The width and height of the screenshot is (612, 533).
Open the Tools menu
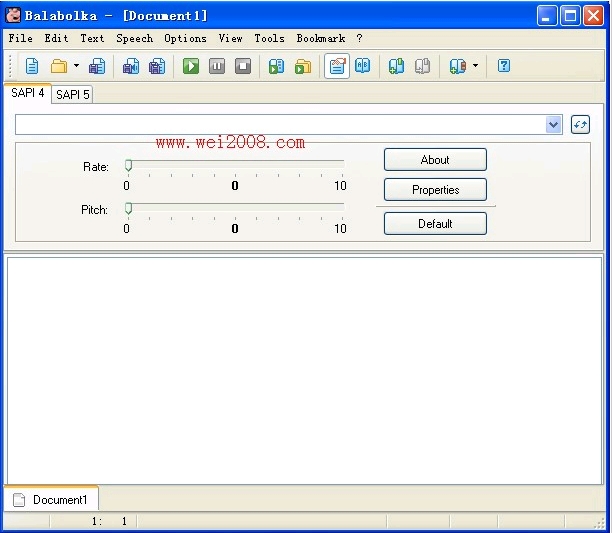click(x=269, y=38)
